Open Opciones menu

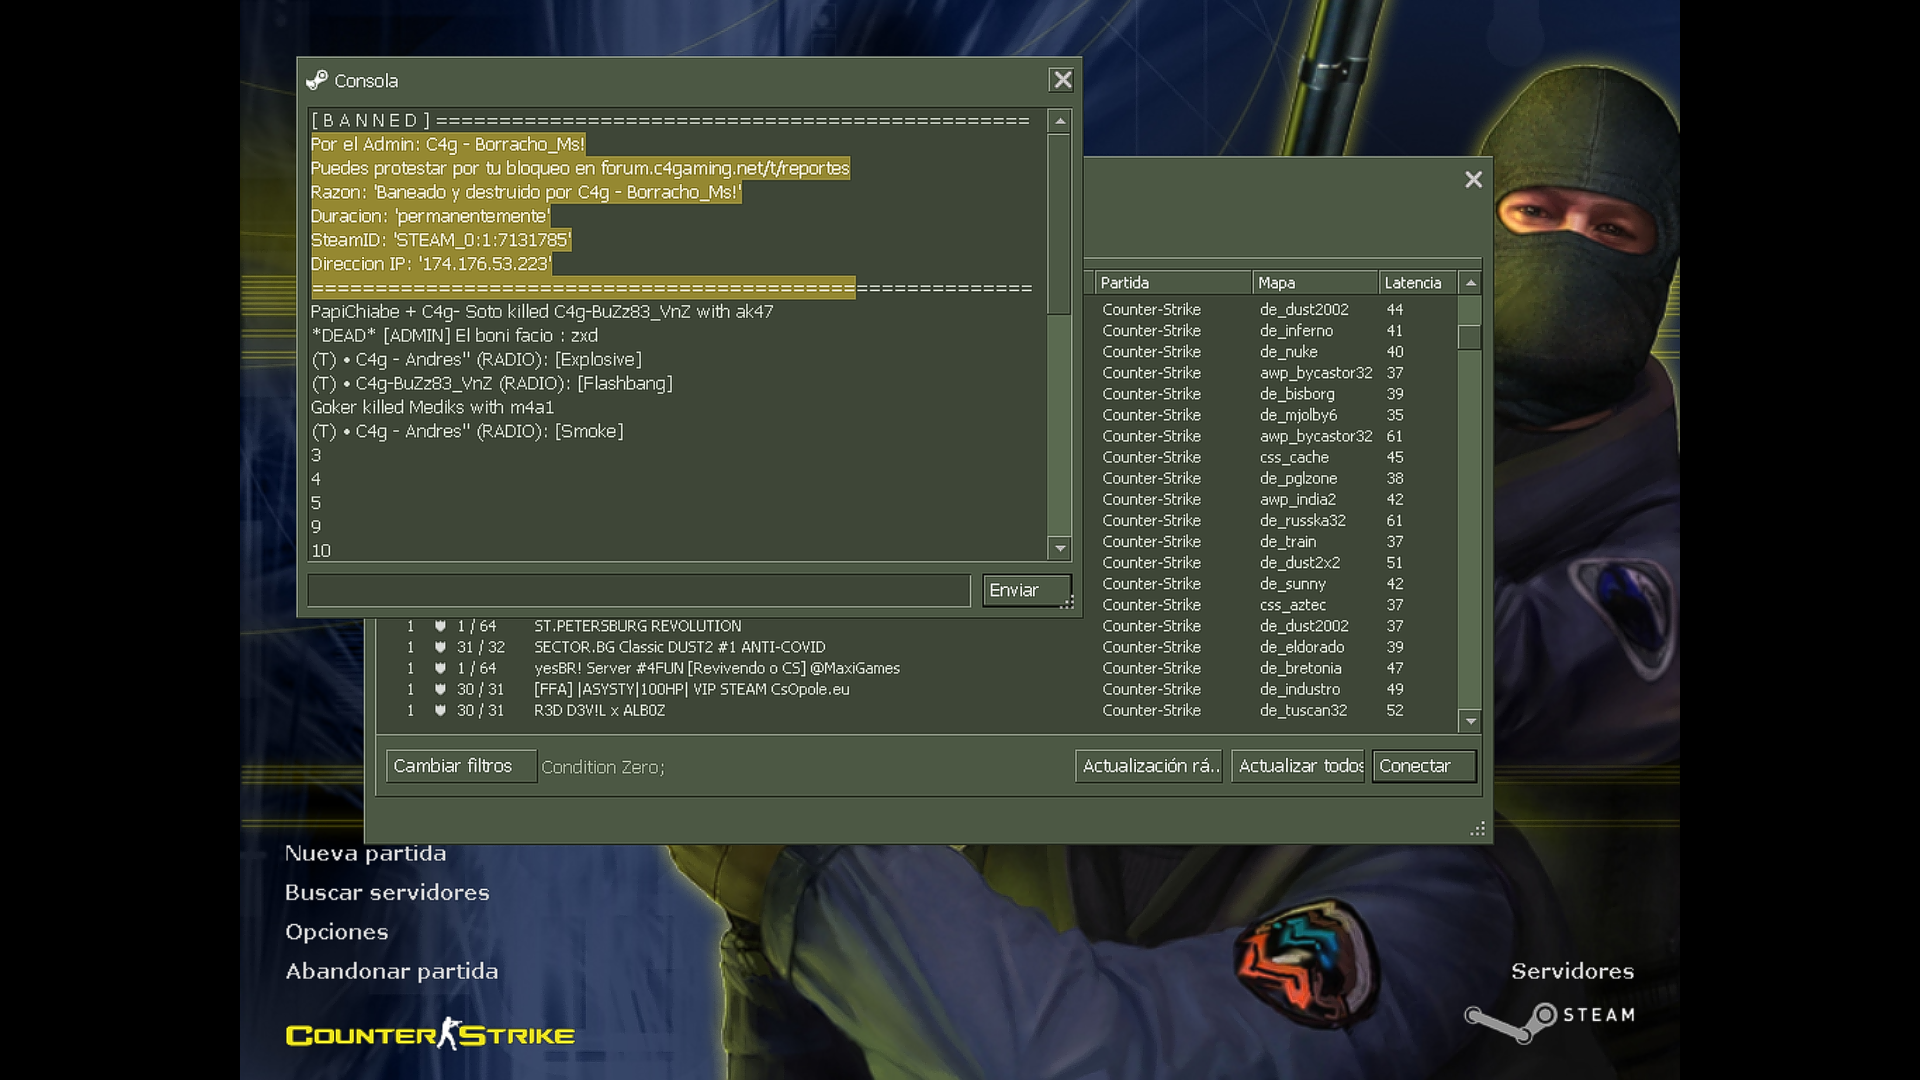[337, 932]
